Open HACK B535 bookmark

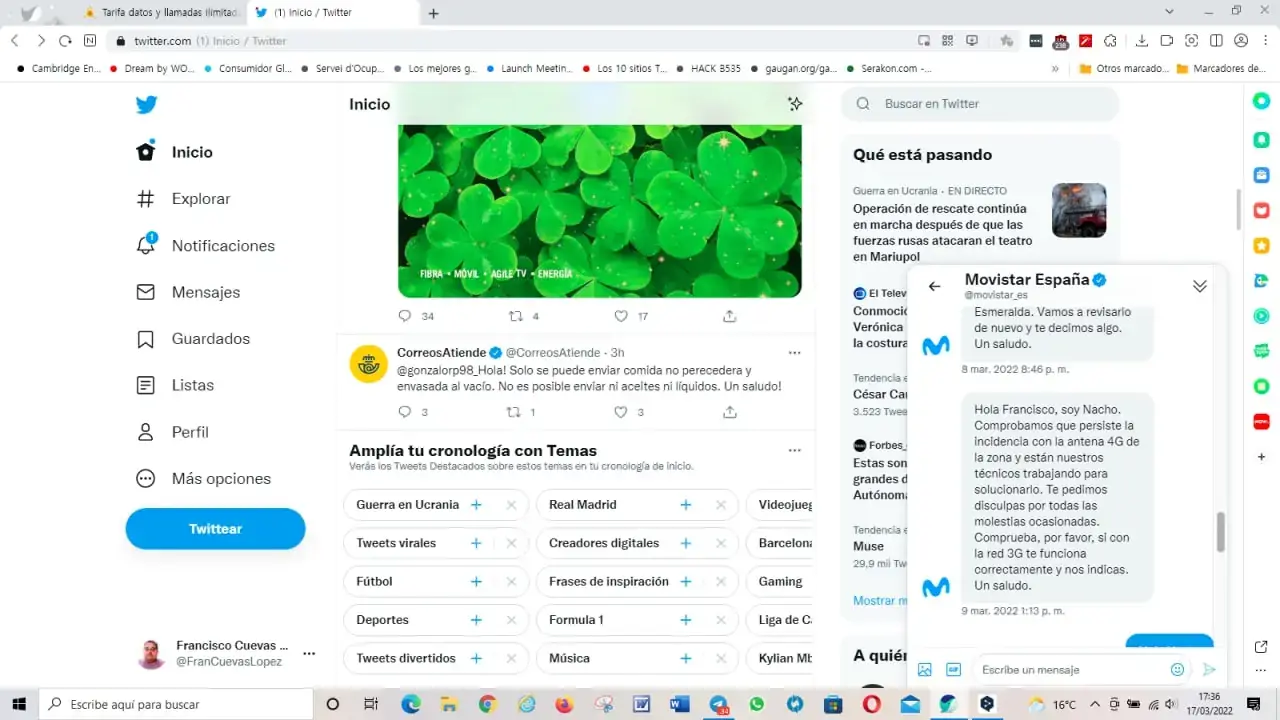click(x=708, y=69)
